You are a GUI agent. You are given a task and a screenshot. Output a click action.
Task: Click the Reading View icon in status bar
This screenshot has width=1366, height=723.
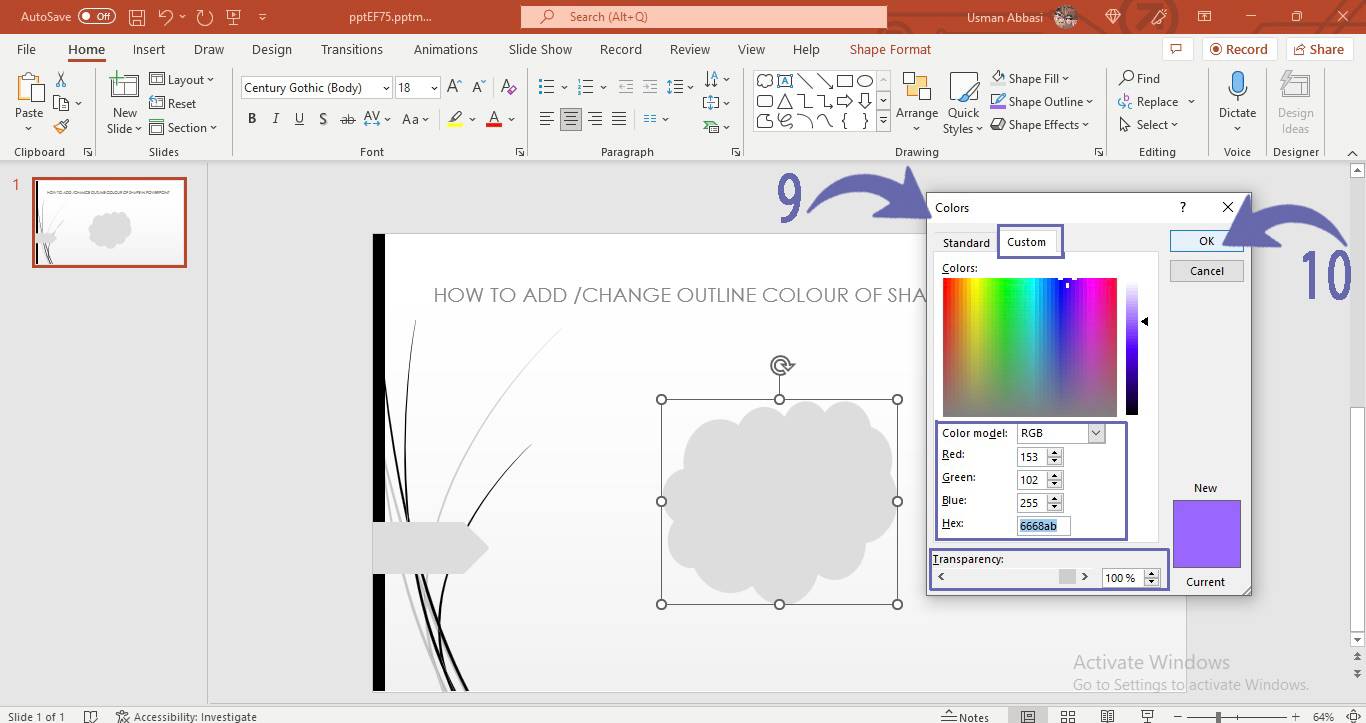1108,716
